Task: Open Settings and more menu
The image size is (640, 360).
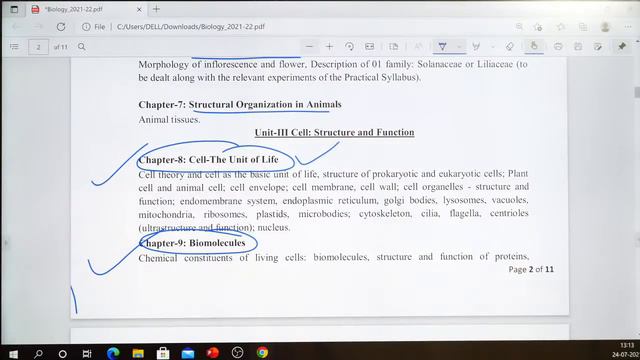Action: pyautogui.click(x=628, y=27)
